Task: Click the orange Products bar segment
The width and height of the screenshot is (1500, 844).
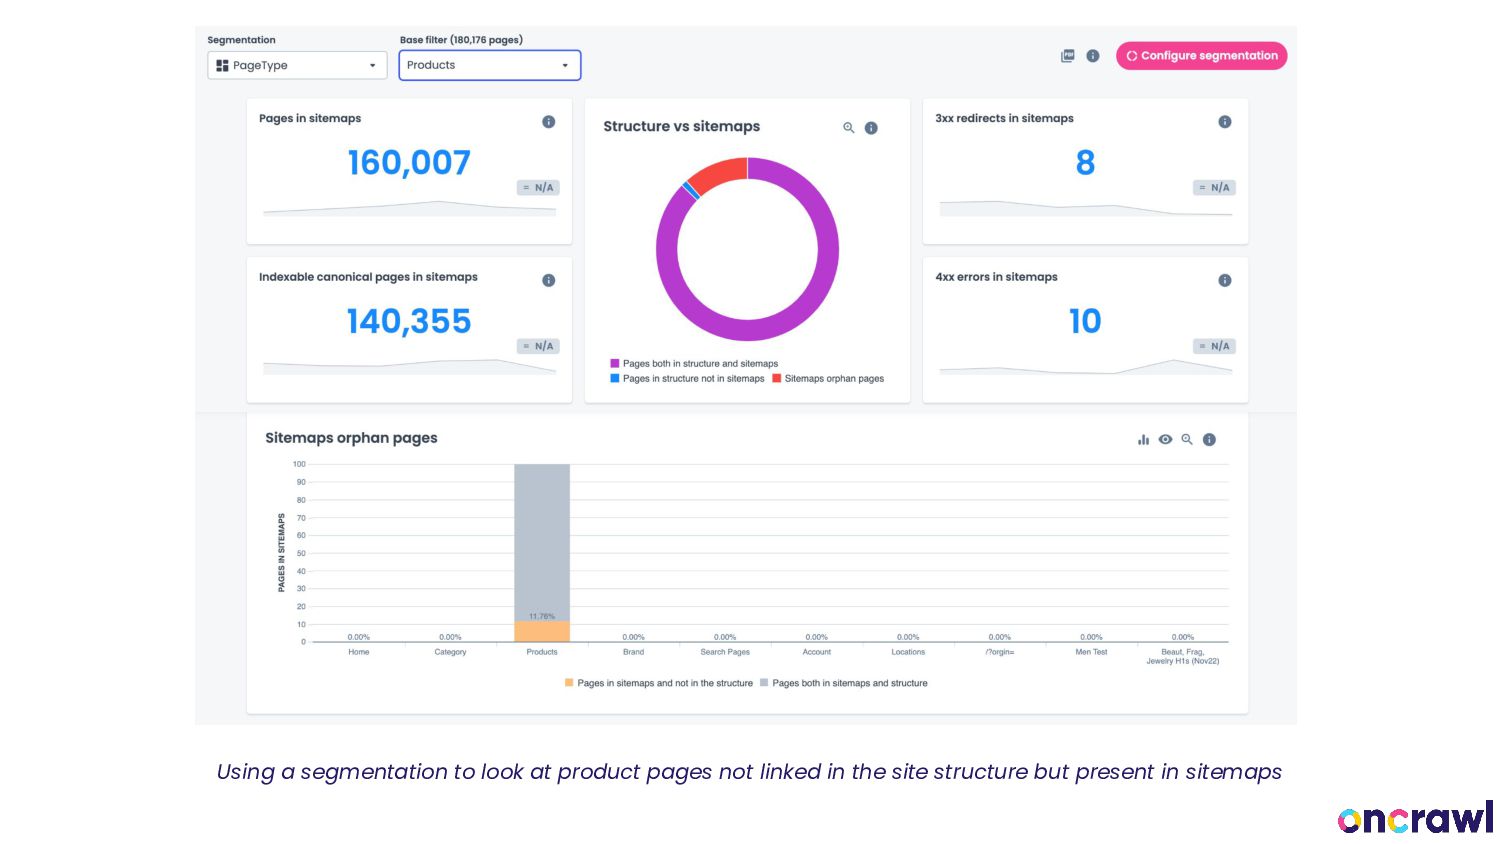Action: (x=542, y=631)
